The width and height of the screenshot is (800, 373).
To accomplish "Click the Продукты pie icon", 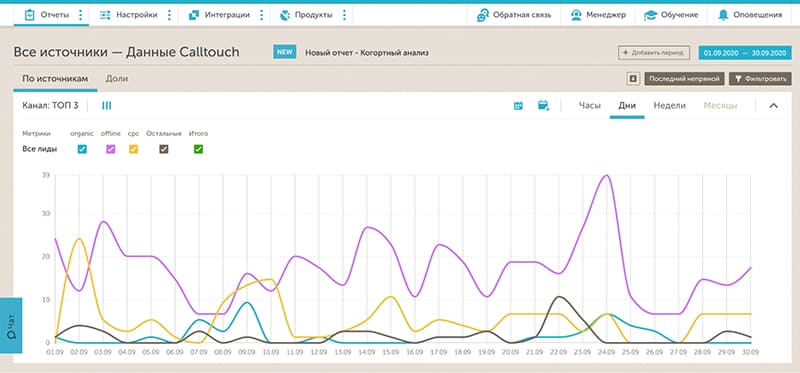I will pos(285,15).
